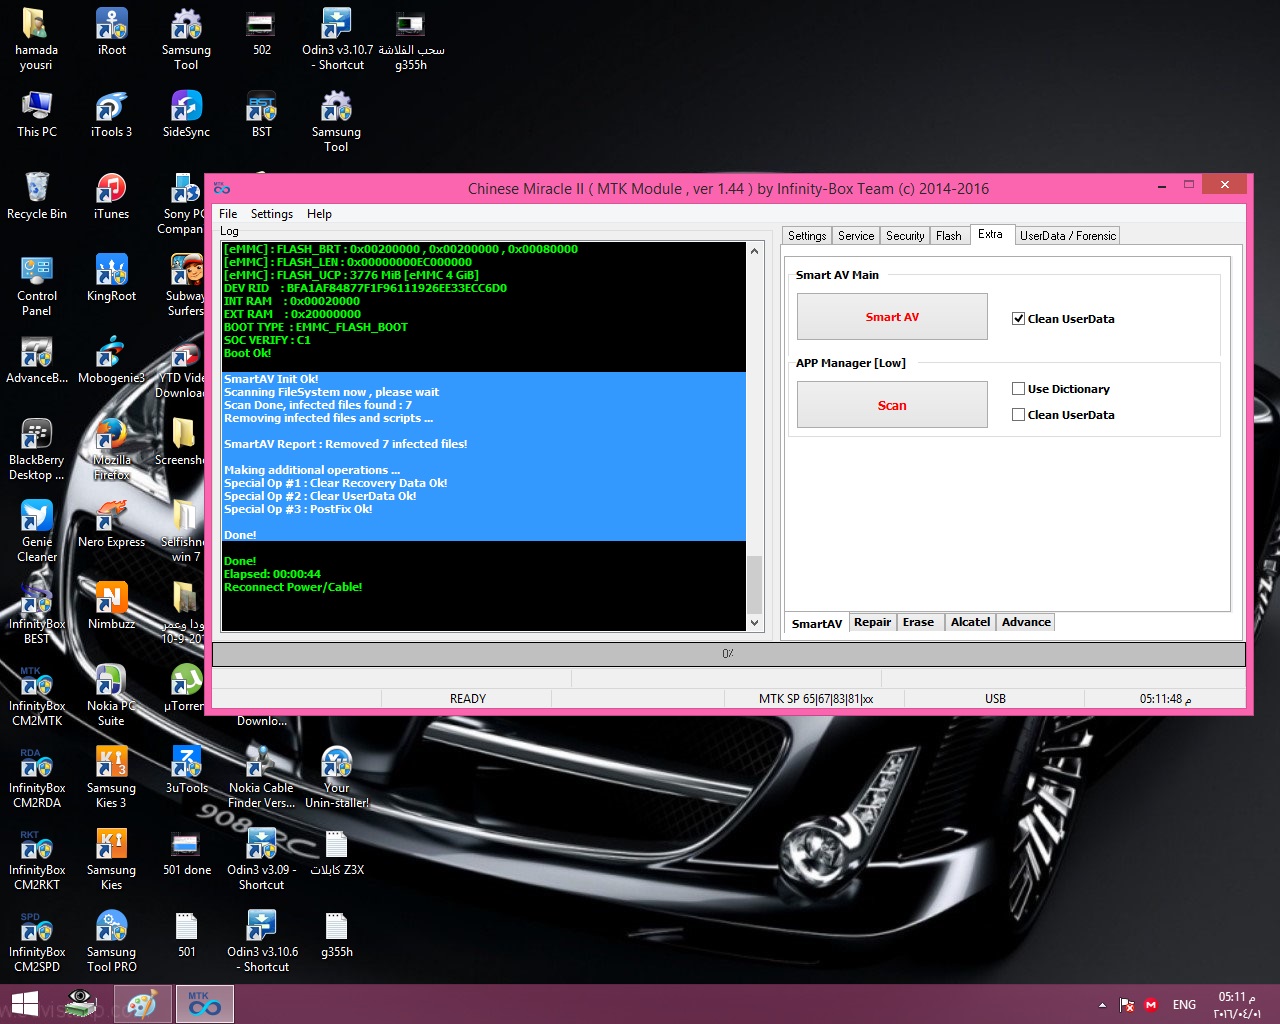Click the Scan button
Image resolution: width=1280 pixels, height=1024 pixels.
coord(892,405)
